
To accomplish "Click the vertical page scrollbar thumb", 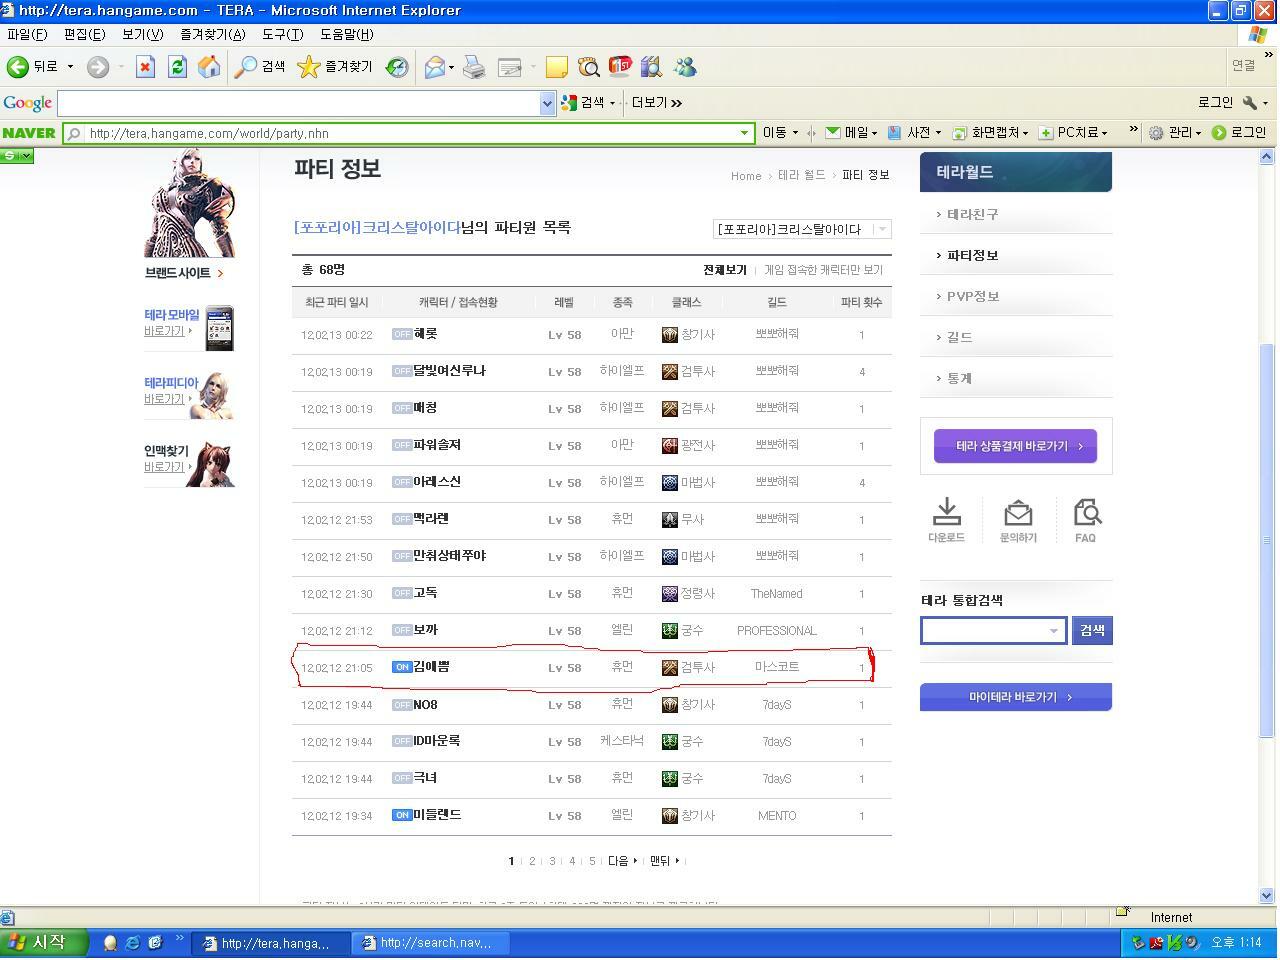I will pos(1267,540).
